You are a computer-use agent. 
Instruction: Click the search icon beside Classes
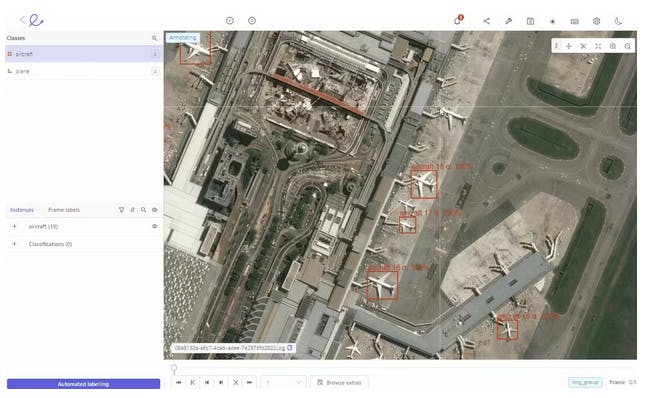coord(154,38)
